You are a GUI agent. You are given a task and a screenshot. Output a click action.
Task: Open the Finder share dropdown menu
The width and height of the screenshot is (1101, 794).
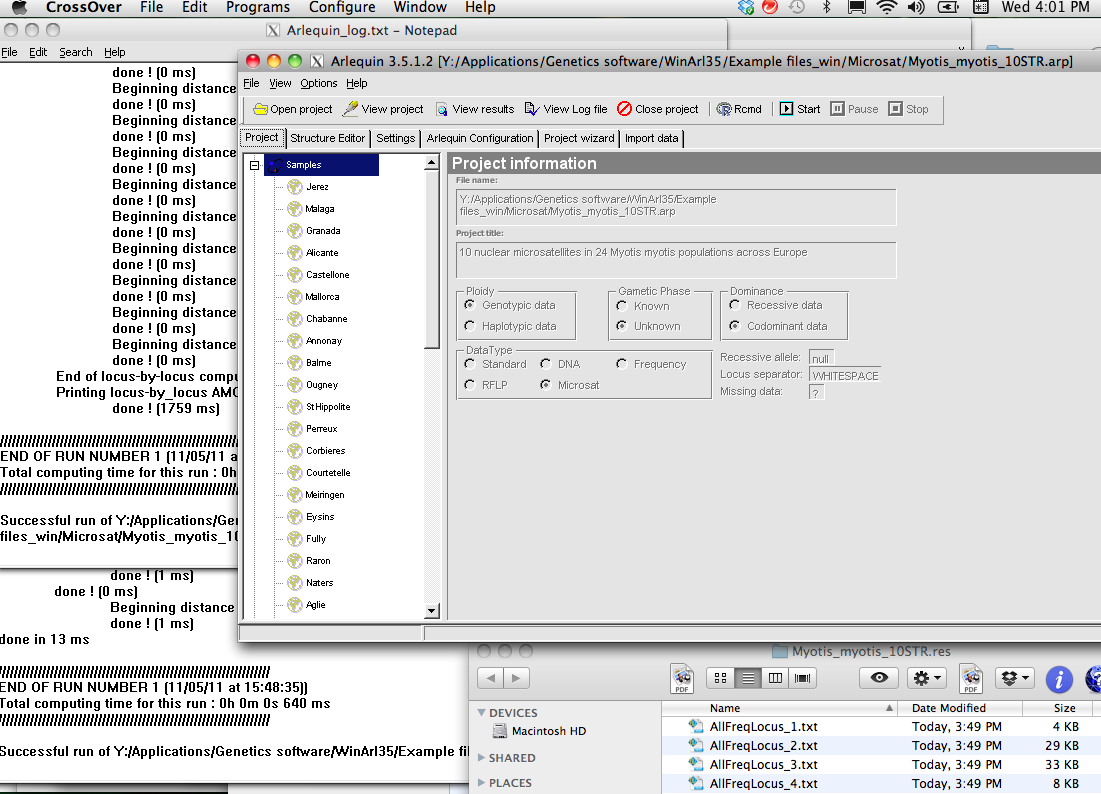point(1014,678)
